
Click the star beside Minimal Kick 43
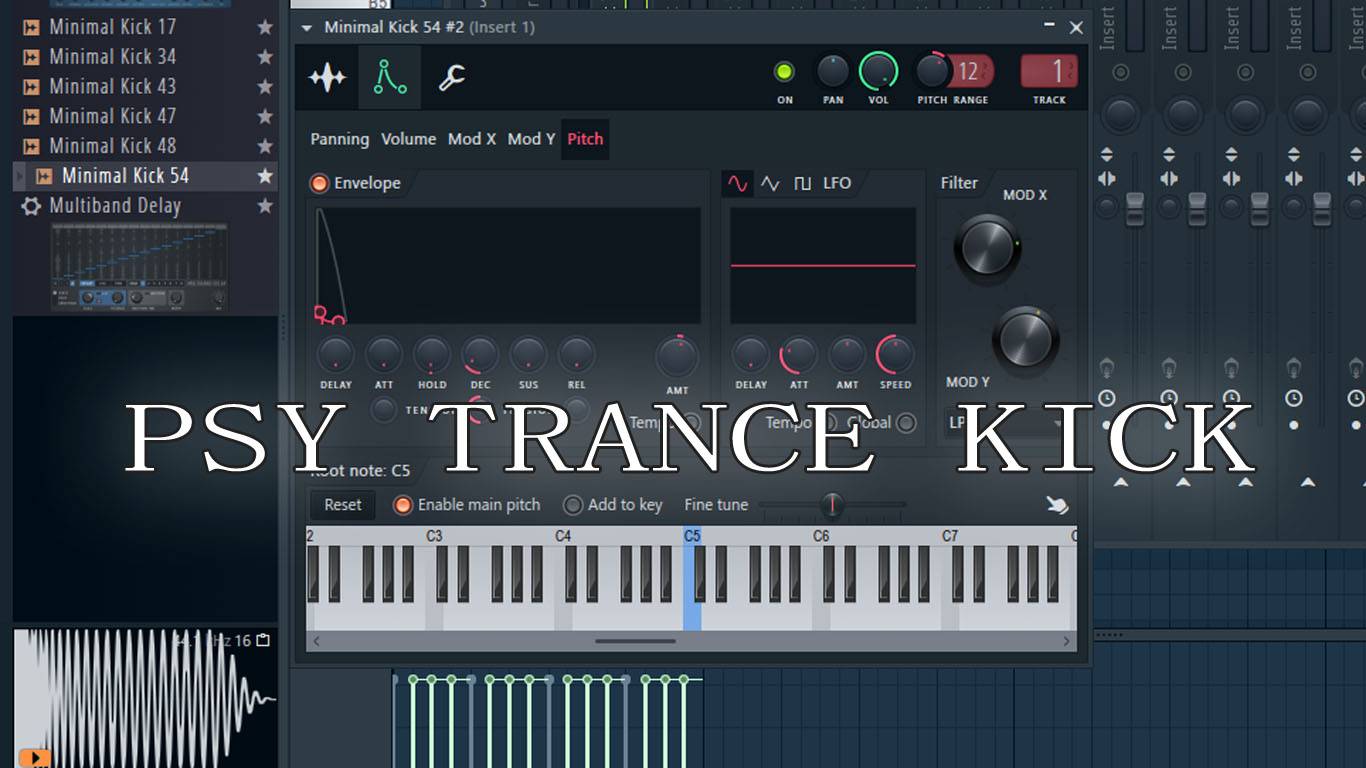(265, 87)
